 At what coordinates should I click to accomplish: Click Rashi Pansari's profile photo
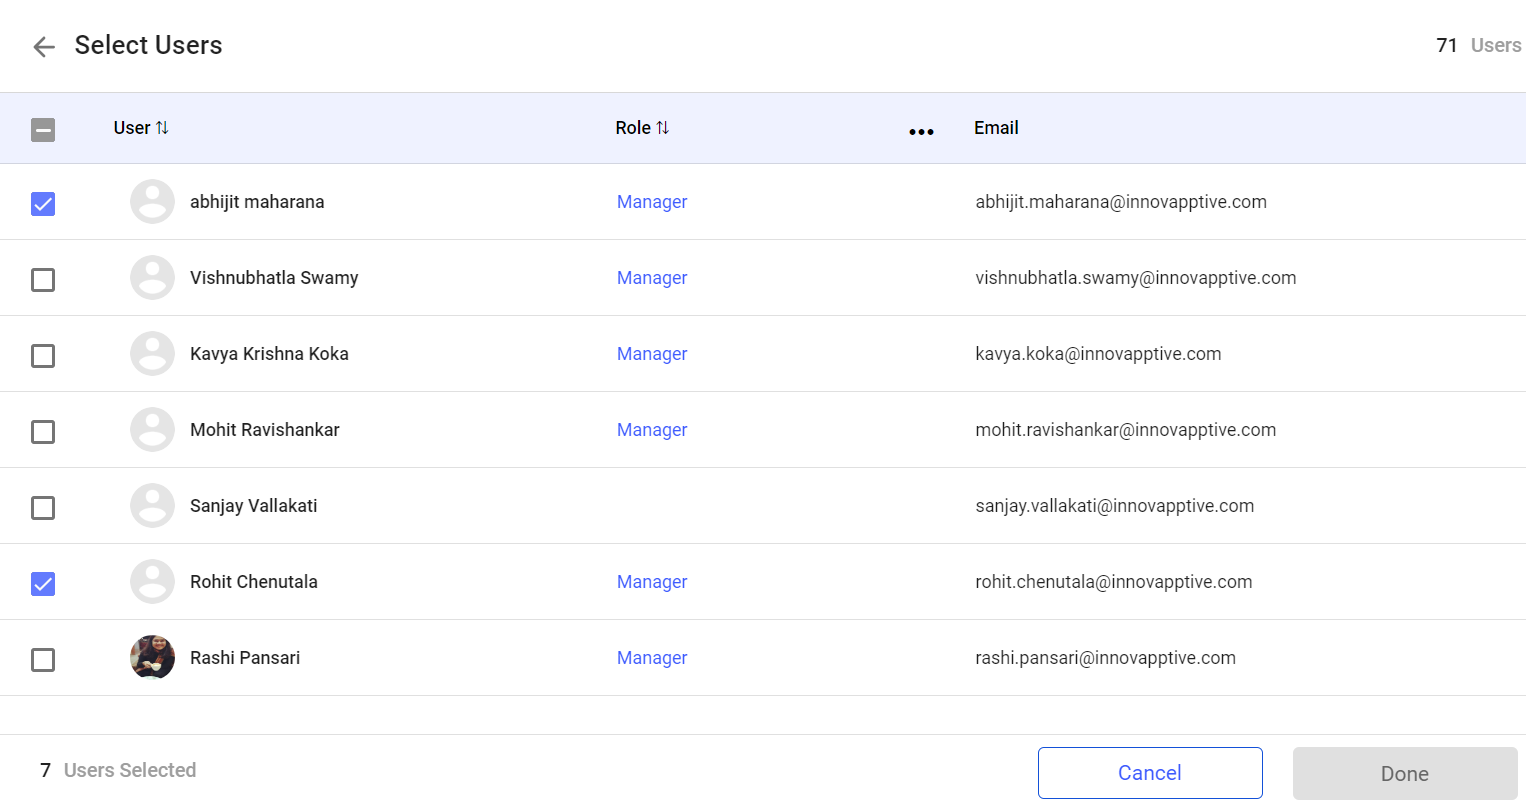pyautogui.click(x=152, y=657)
